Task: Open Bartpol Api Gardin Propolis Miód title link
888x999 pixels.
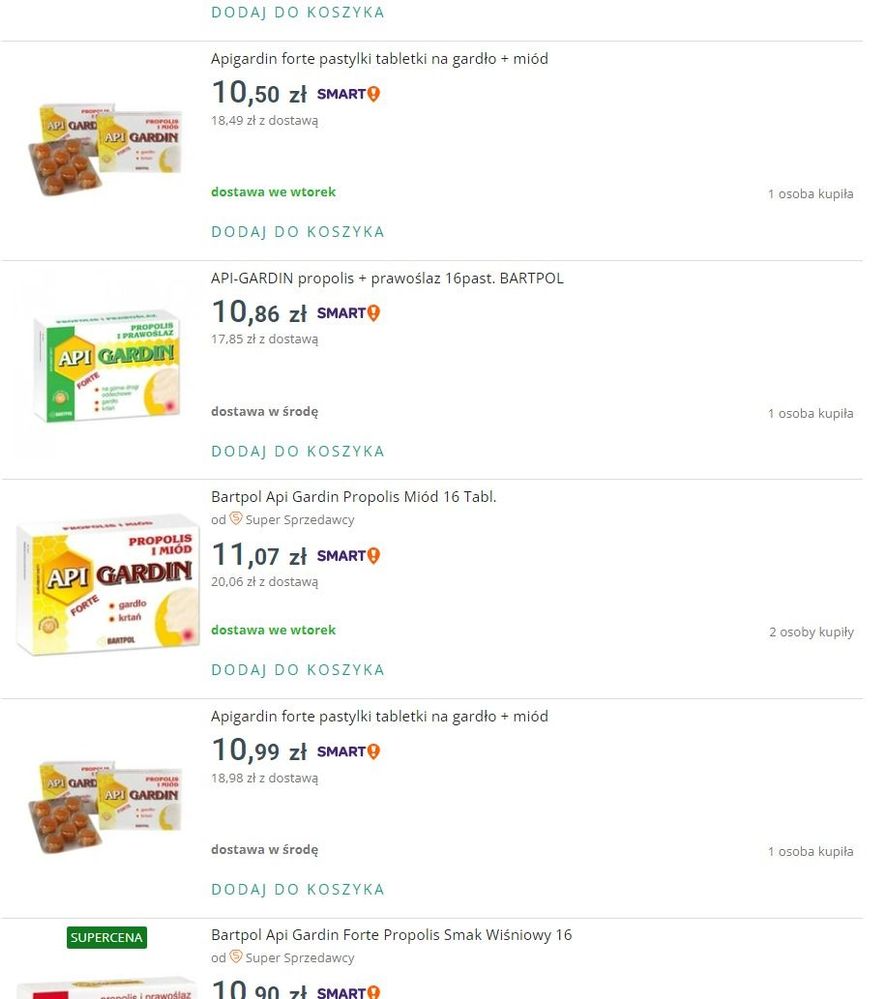Action: (353, 497)
